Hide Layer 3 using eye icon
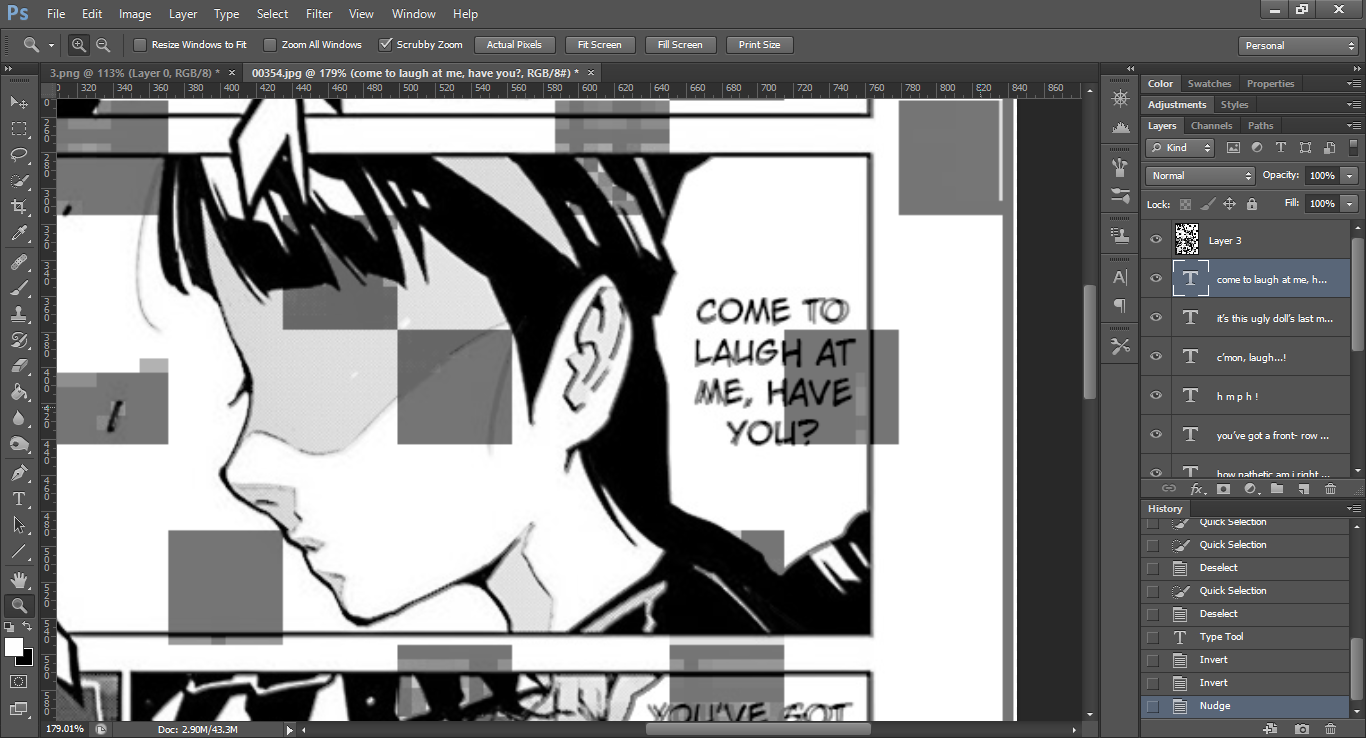This screenshot has width=1366, height=738. pos(1156,240)
